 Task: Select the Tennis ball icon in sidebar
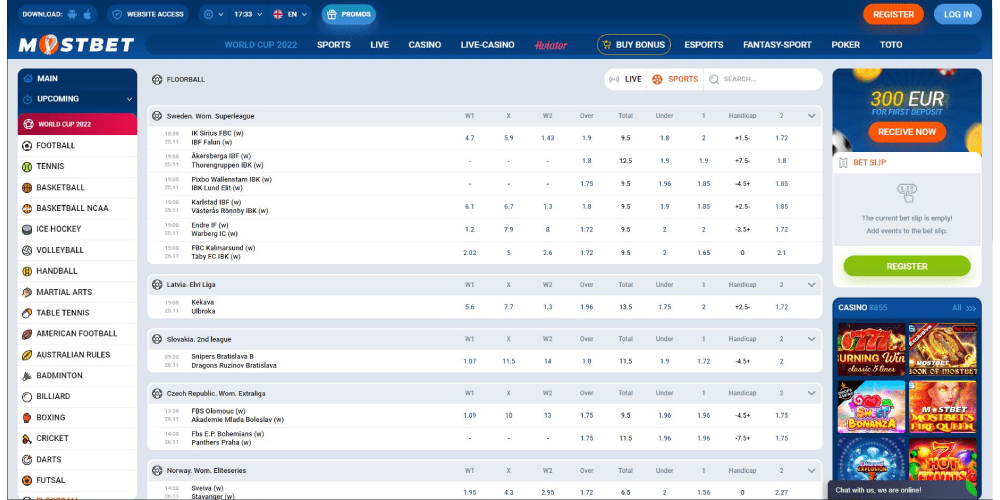[27, 166]
